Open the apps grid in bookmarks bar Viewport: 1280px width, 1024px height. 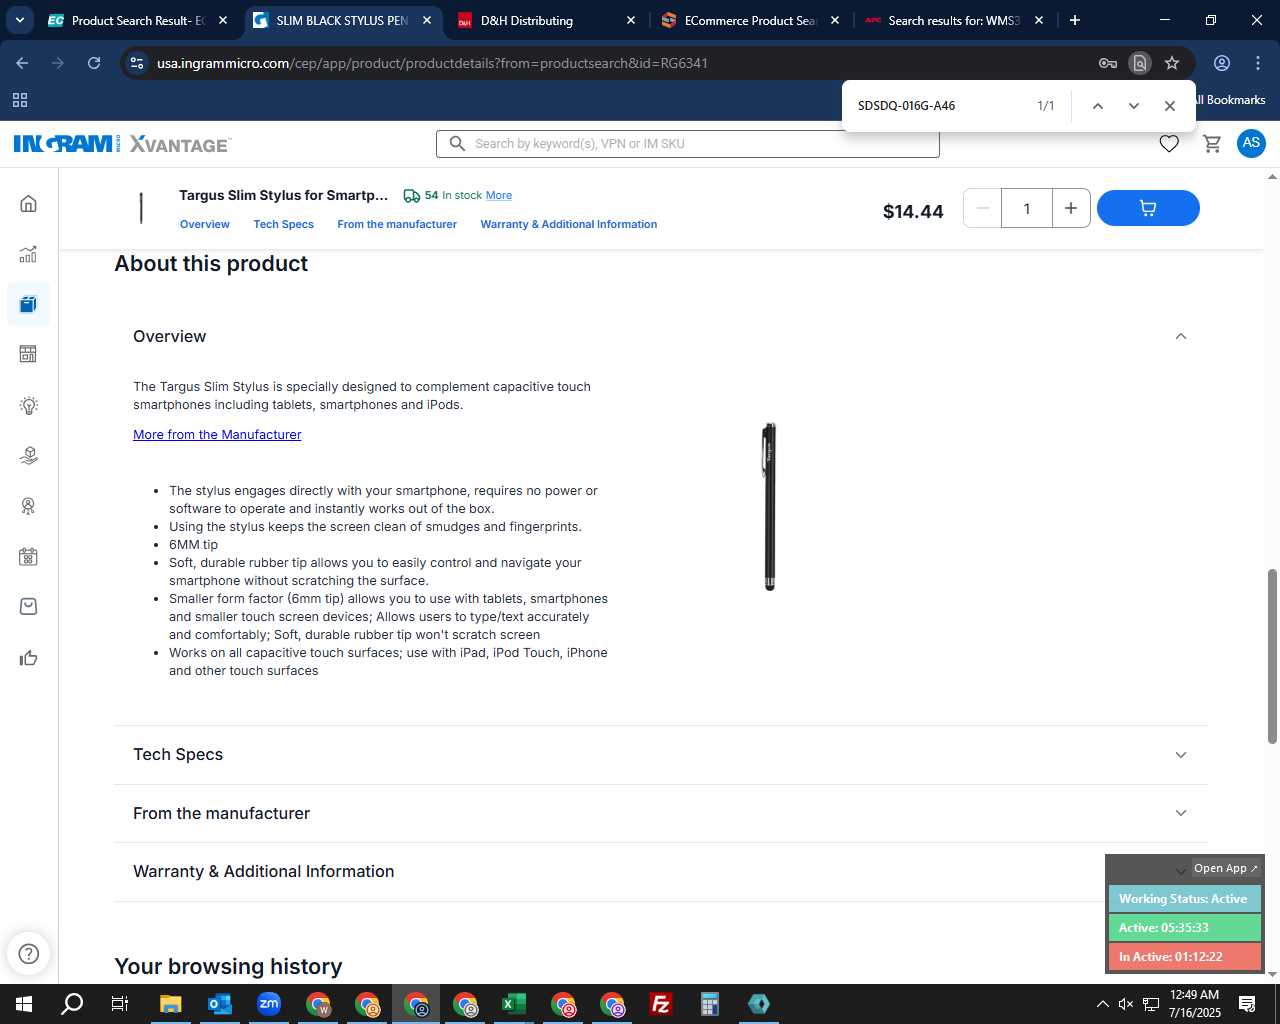[x=20, y=100]
